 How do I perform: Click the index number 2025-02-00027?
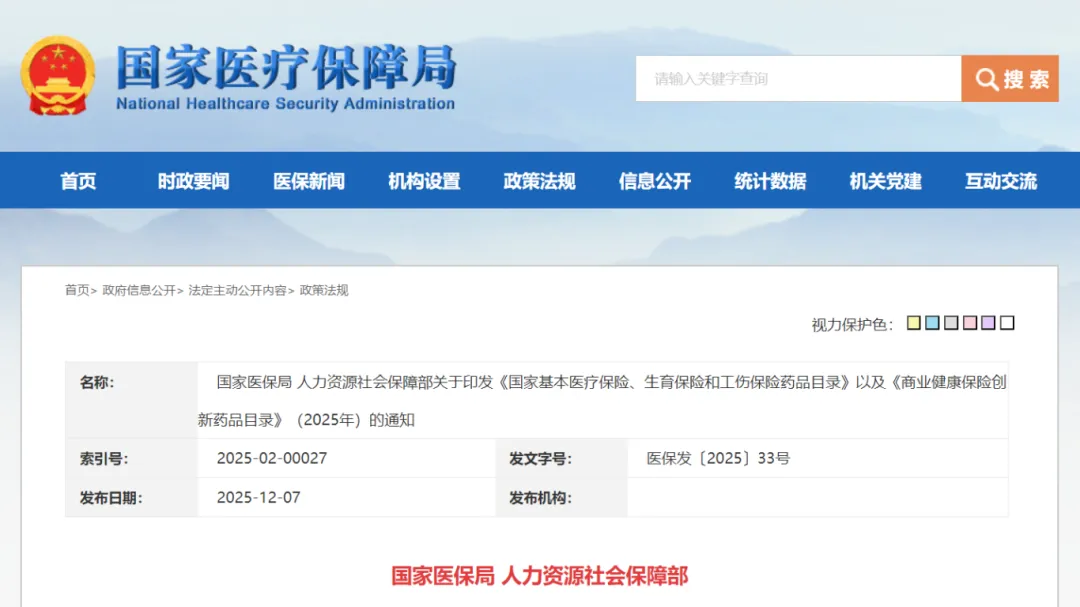271,458
